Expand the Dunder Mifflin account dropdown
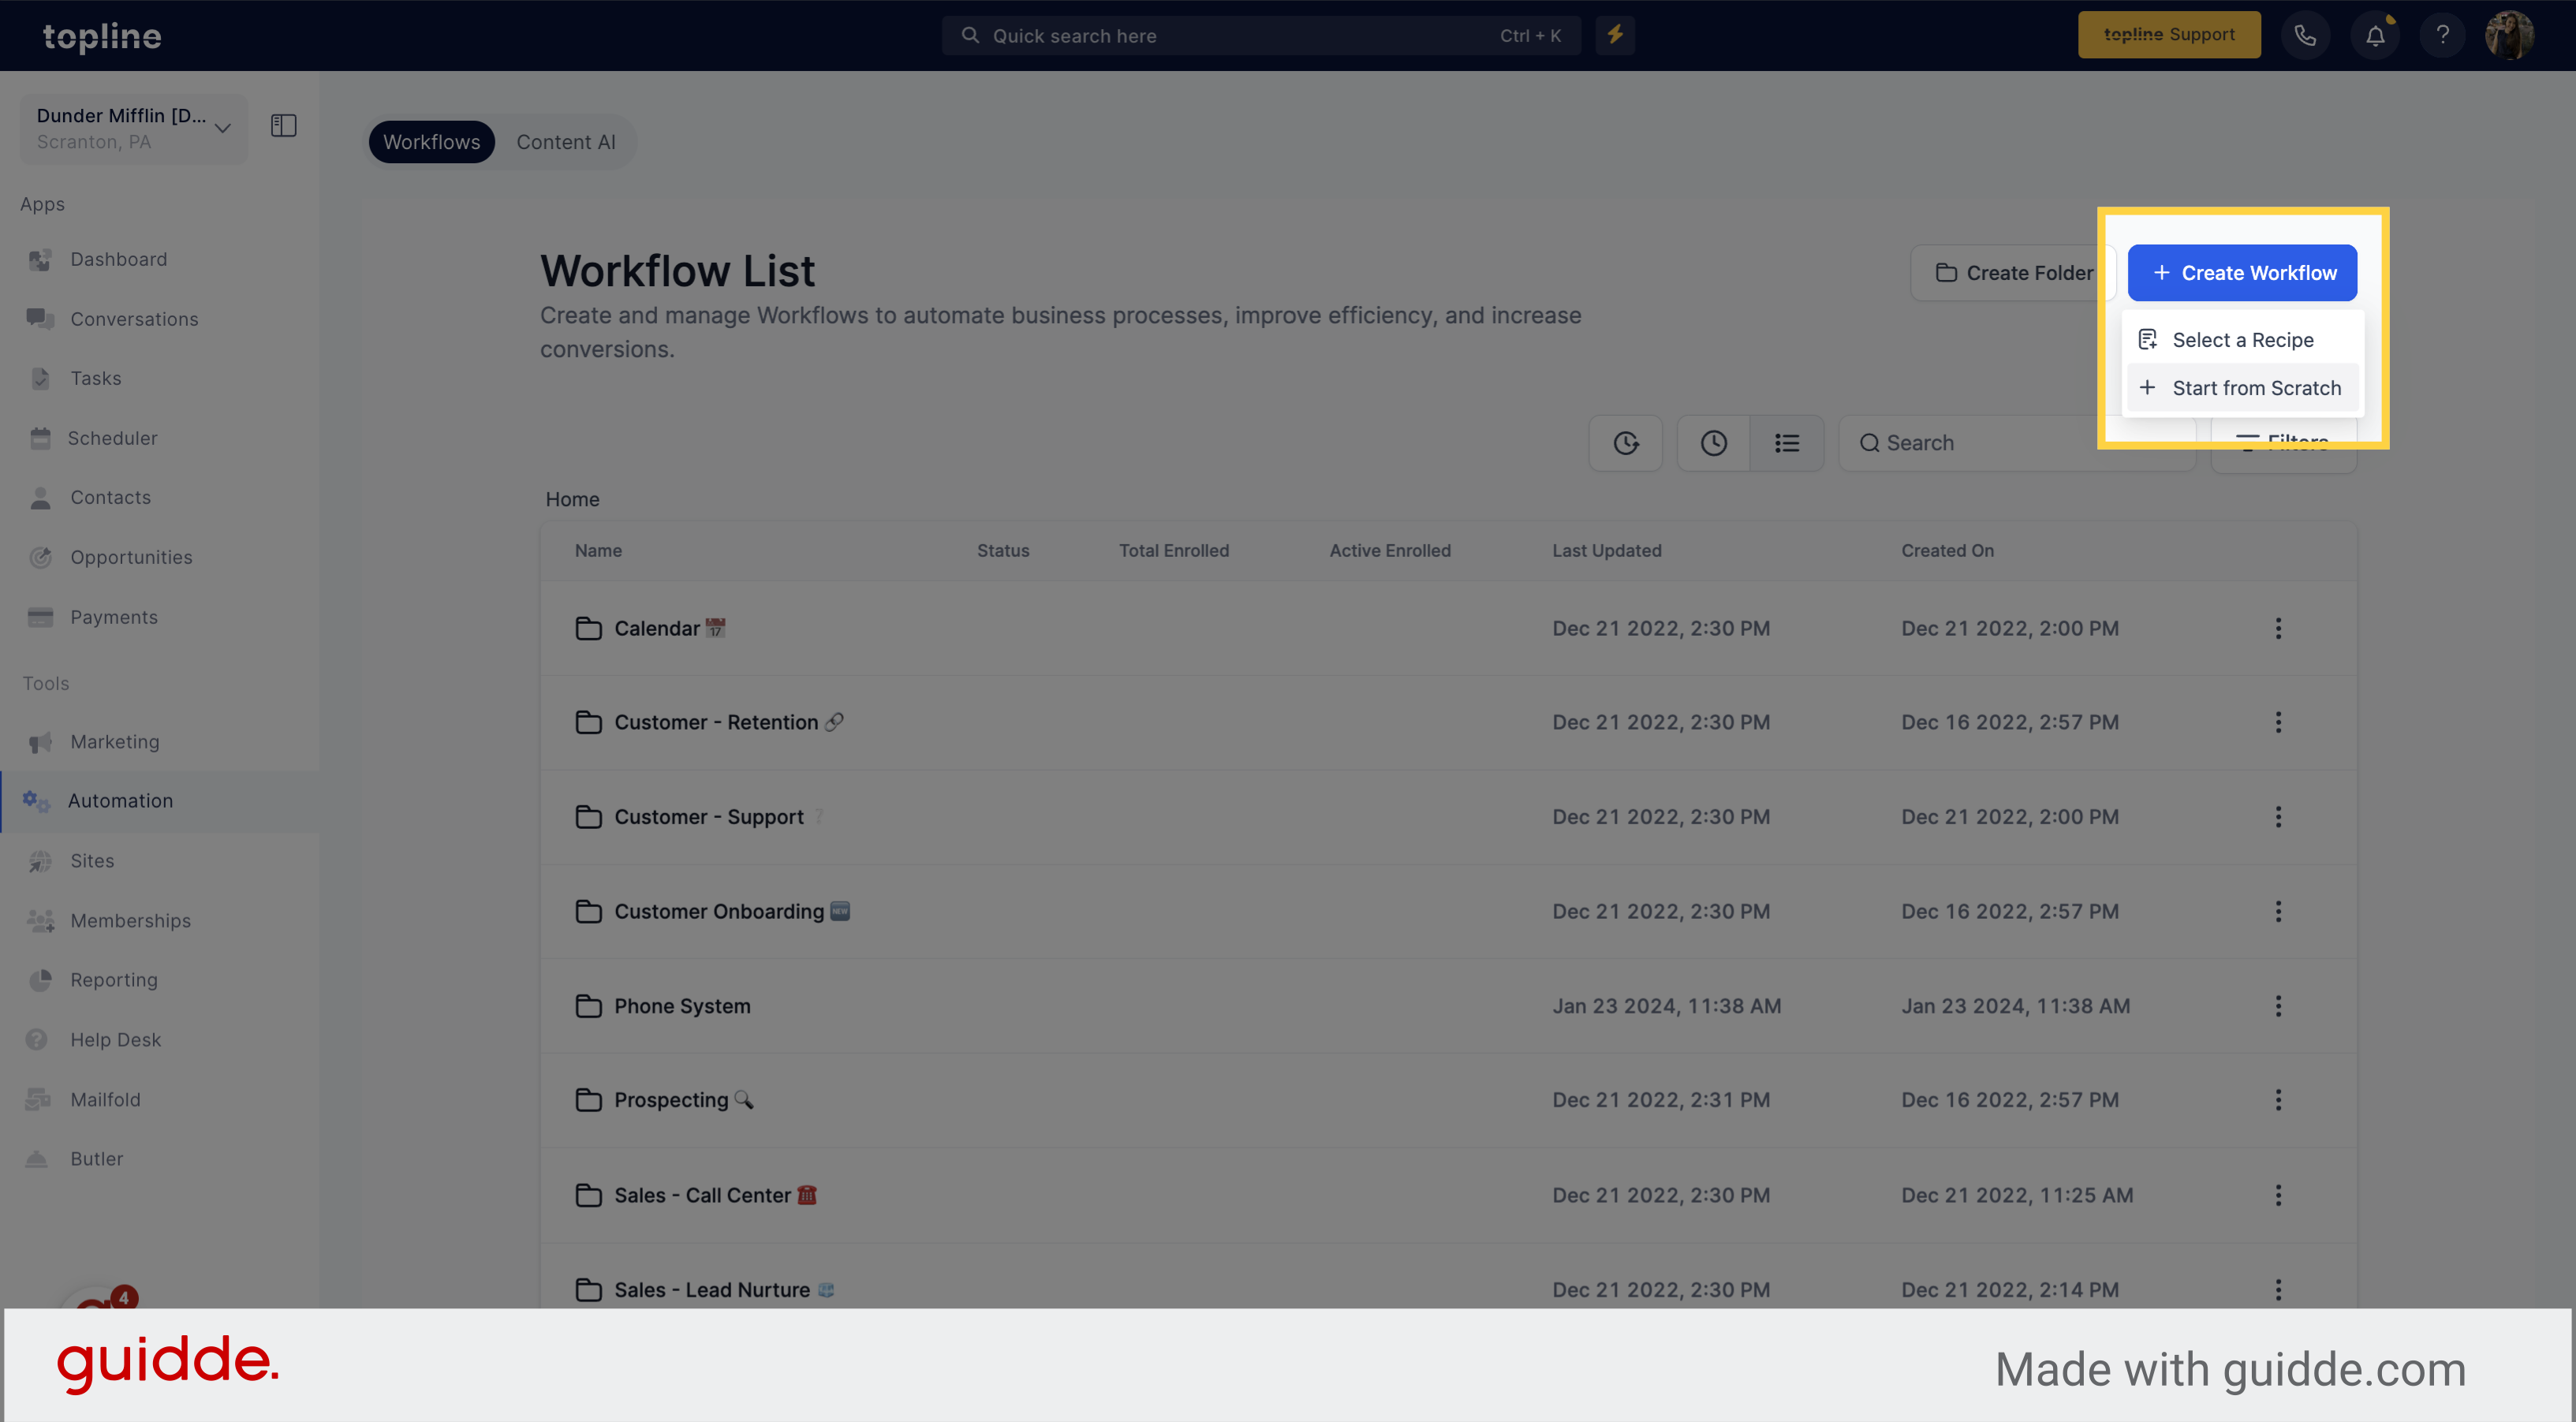2576x1422 pixels. point(222,126)
